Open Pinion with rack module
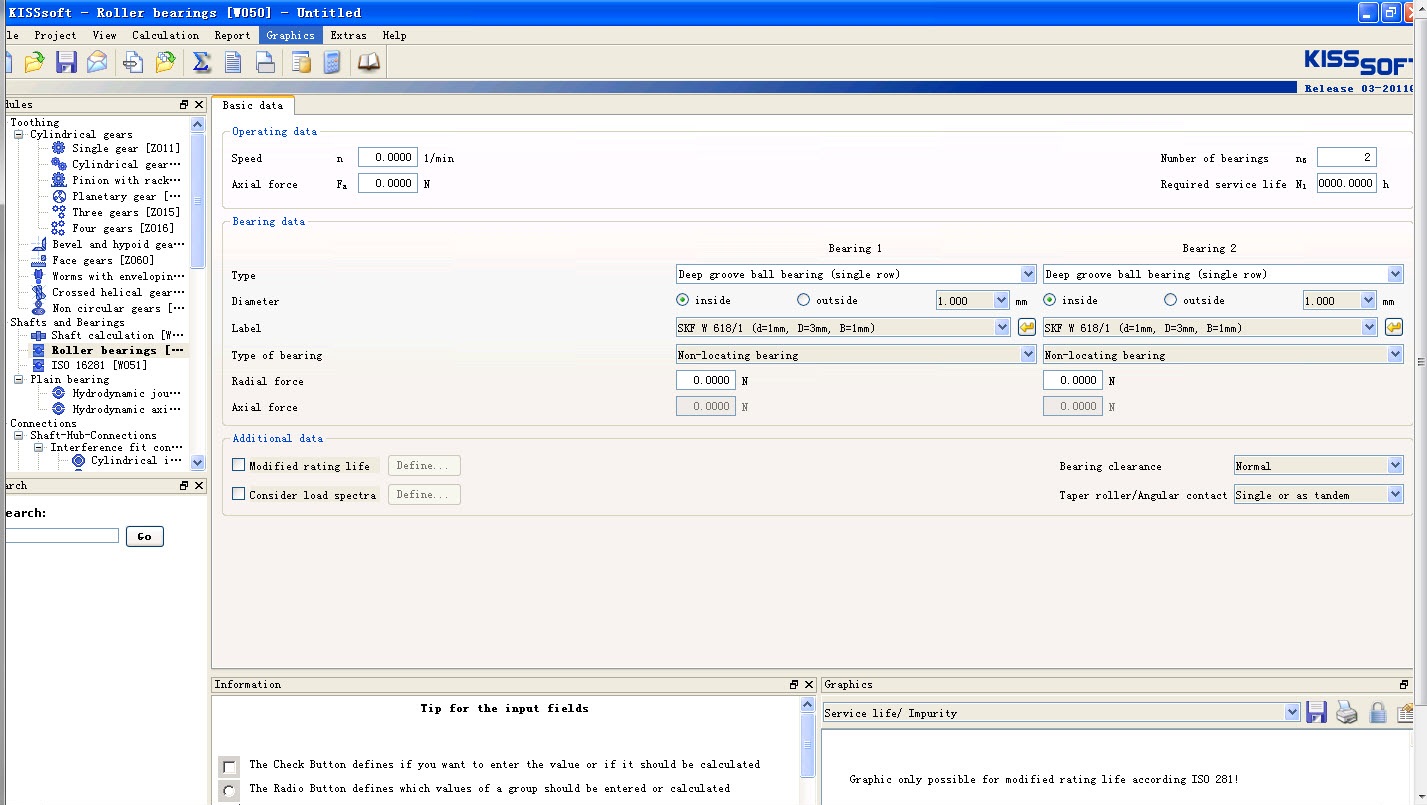Viewport: 1427px width, 805px height. point(126,180)
